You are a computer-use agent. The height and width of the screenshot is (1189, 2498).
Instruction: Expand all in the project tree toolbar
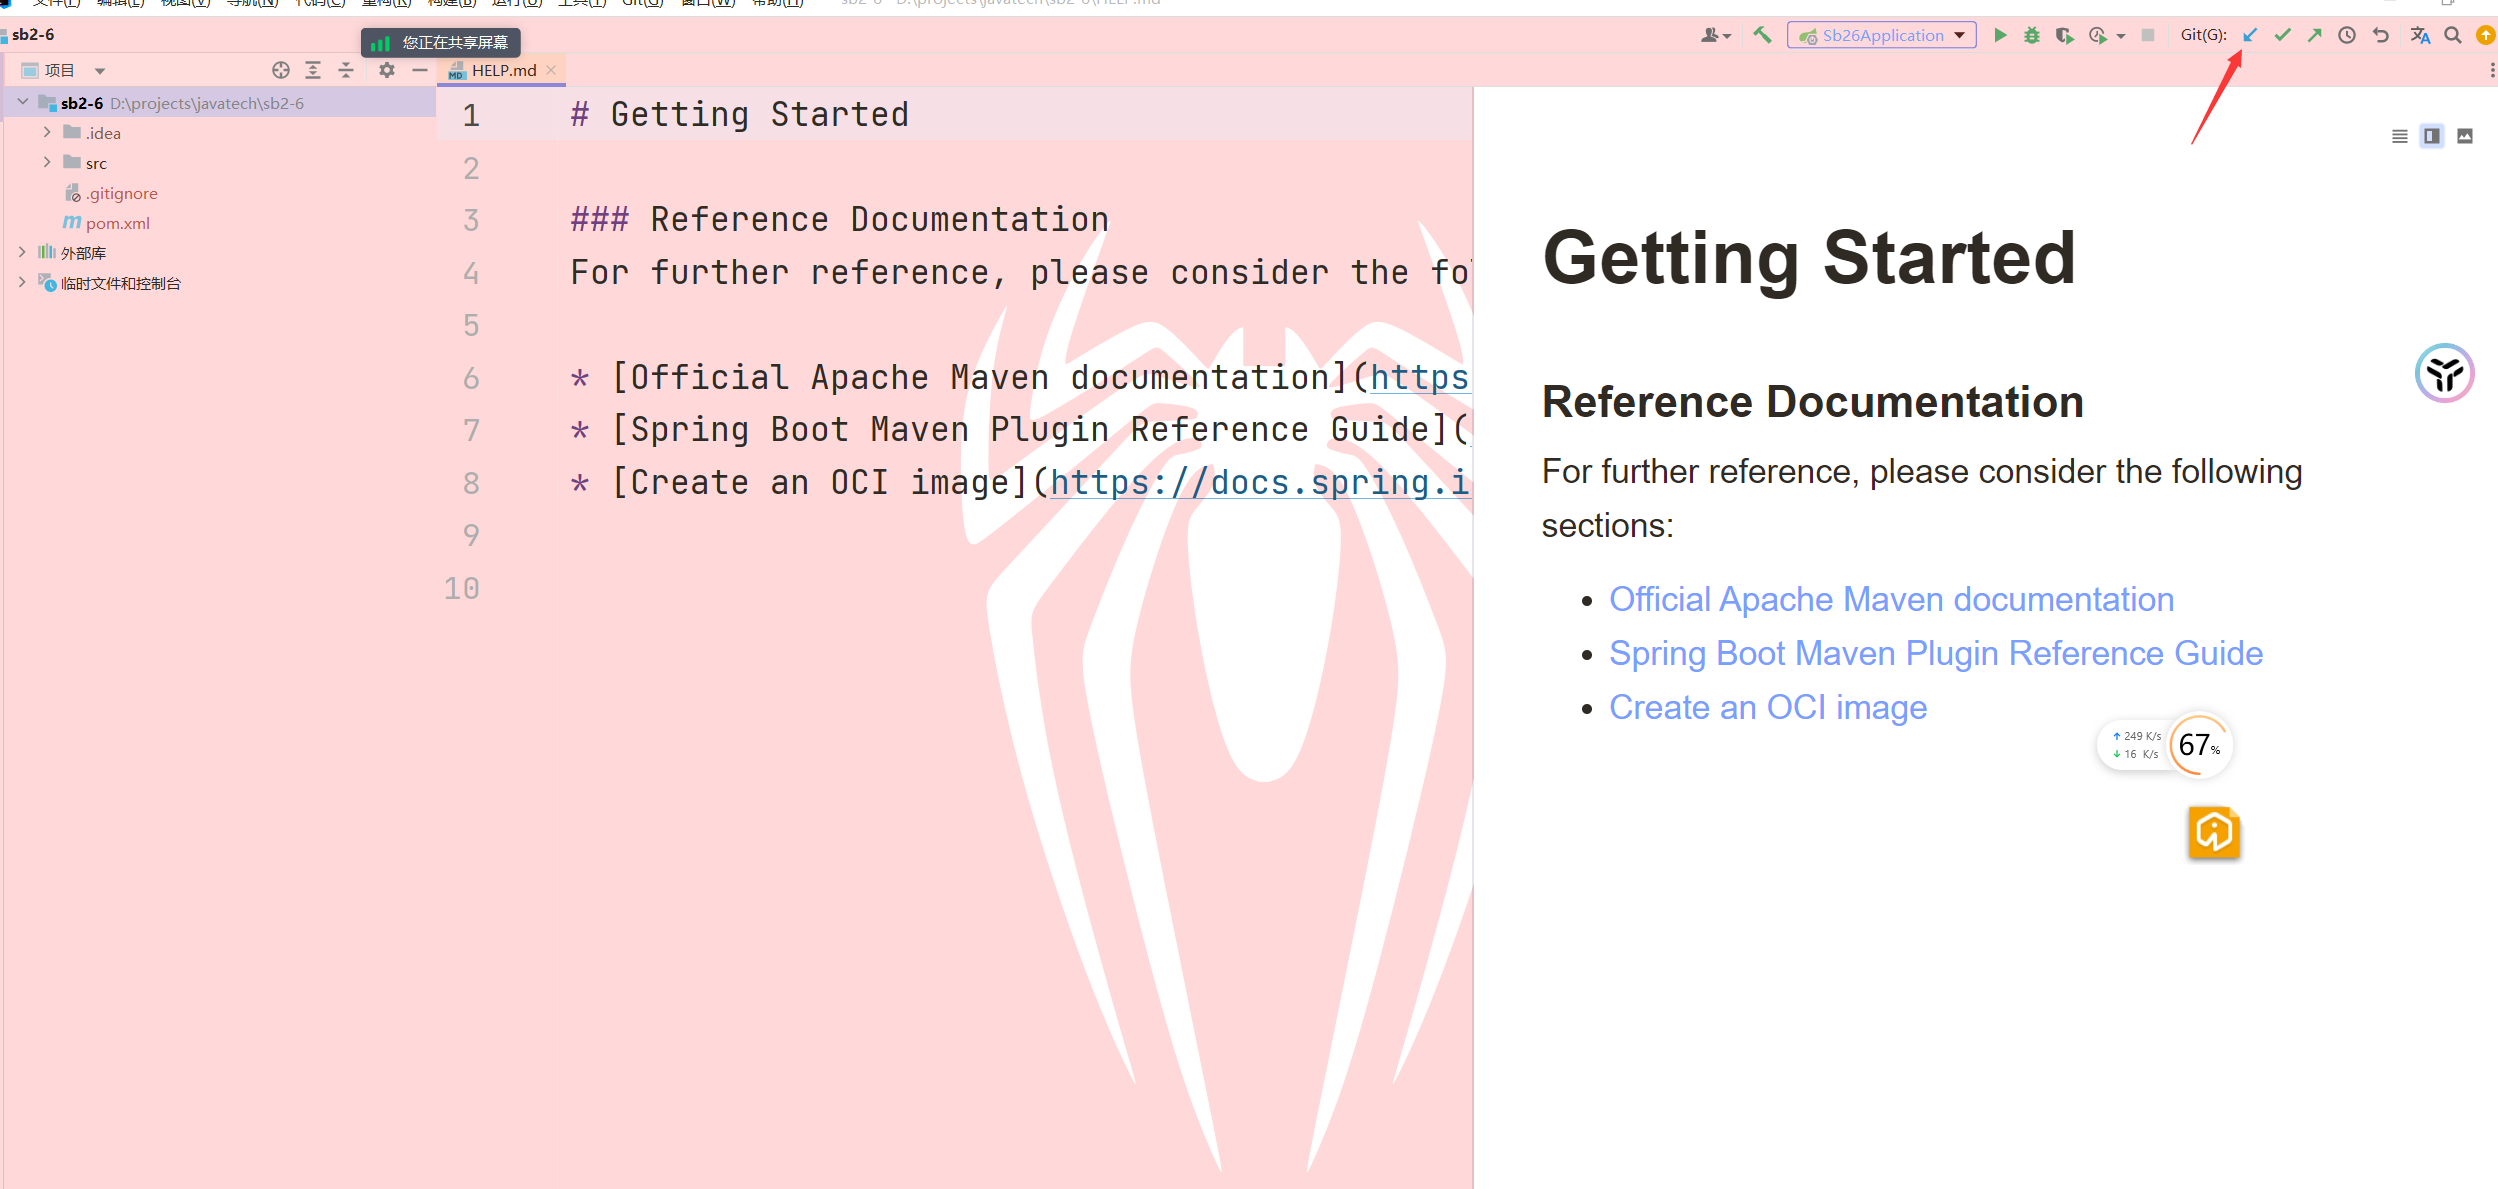tap(313, 70)
